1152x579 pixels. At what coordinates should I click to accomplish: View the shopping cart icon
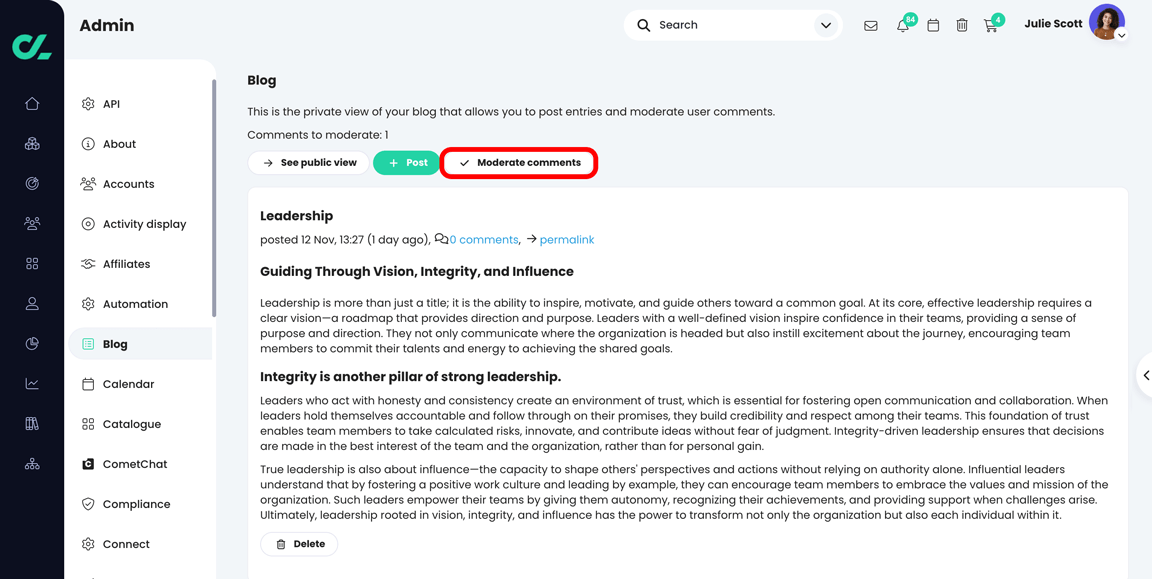(x=991, y=24)
